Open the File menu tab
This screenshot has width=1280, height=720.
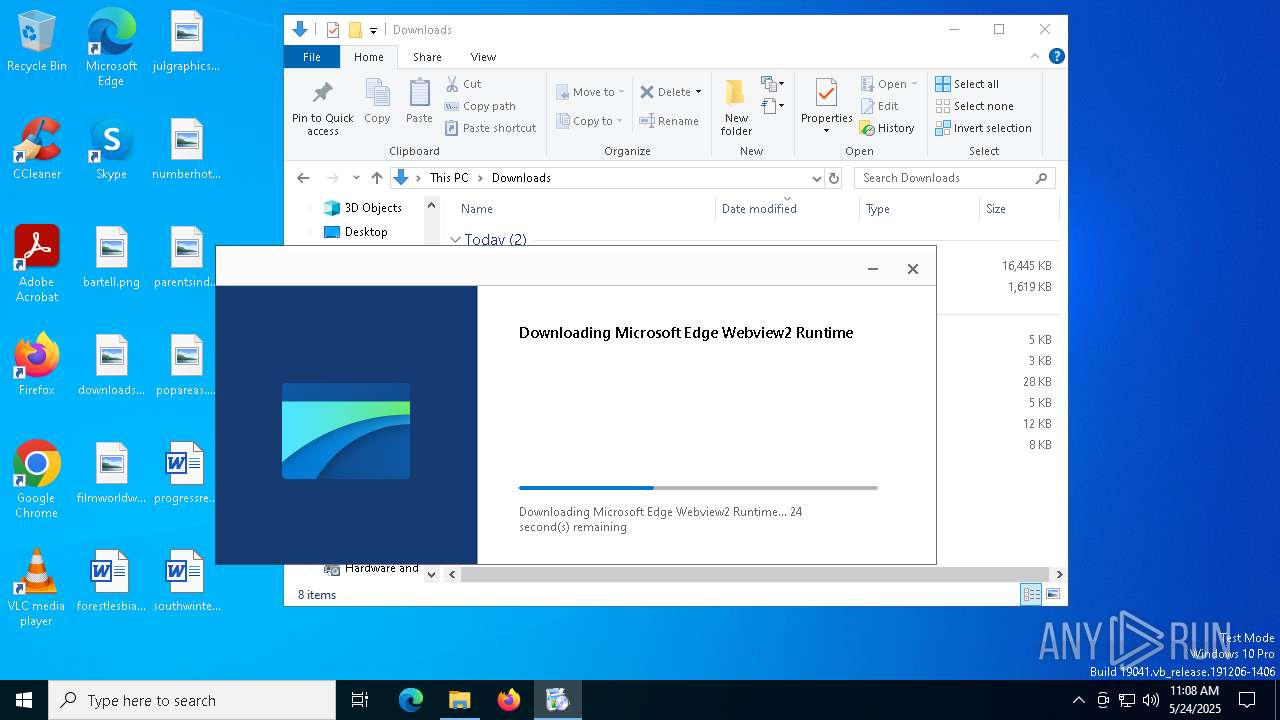tap(312, 57)
